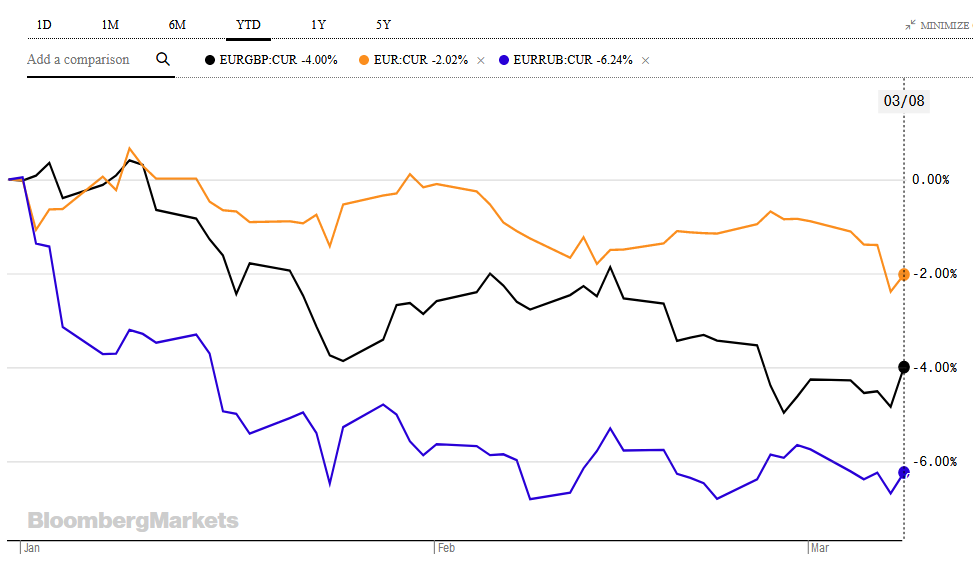973x571 pixels.
Task: Click the blue endpoint marker at -6.00%
Action: 904,472
